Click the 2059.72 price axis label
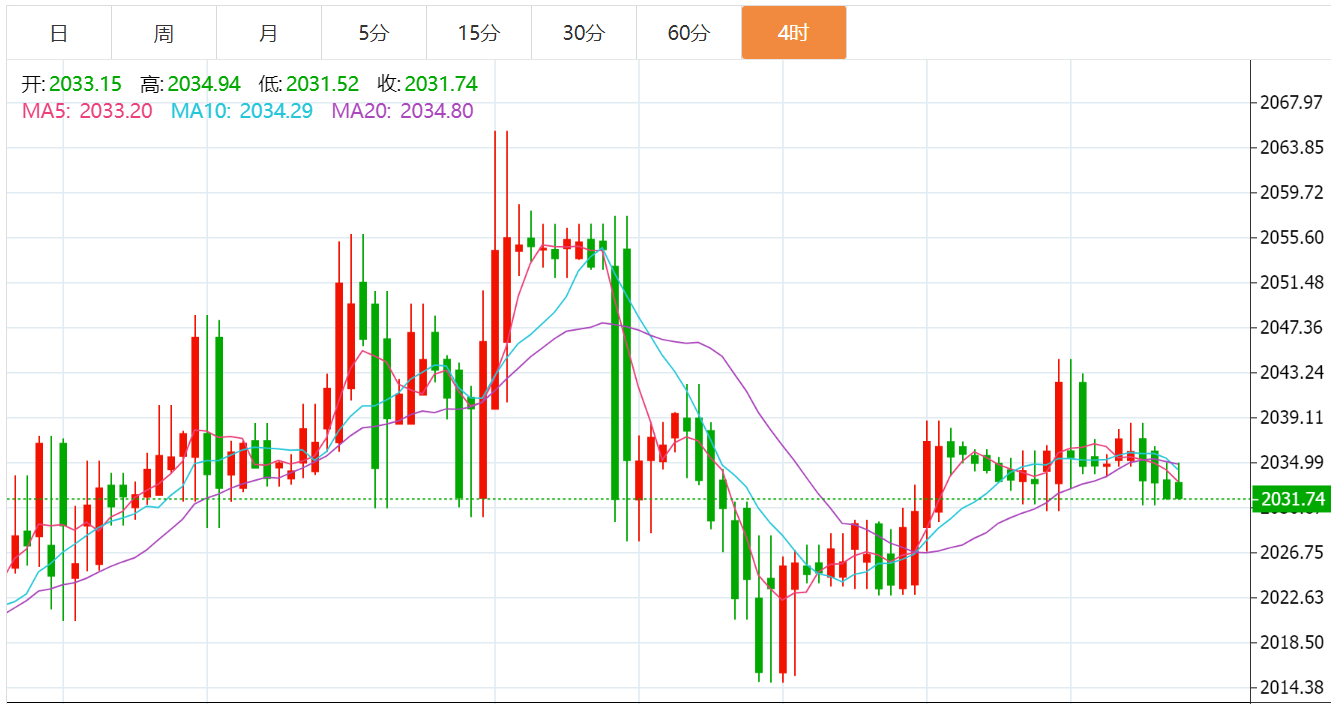 pos(1293,192)
